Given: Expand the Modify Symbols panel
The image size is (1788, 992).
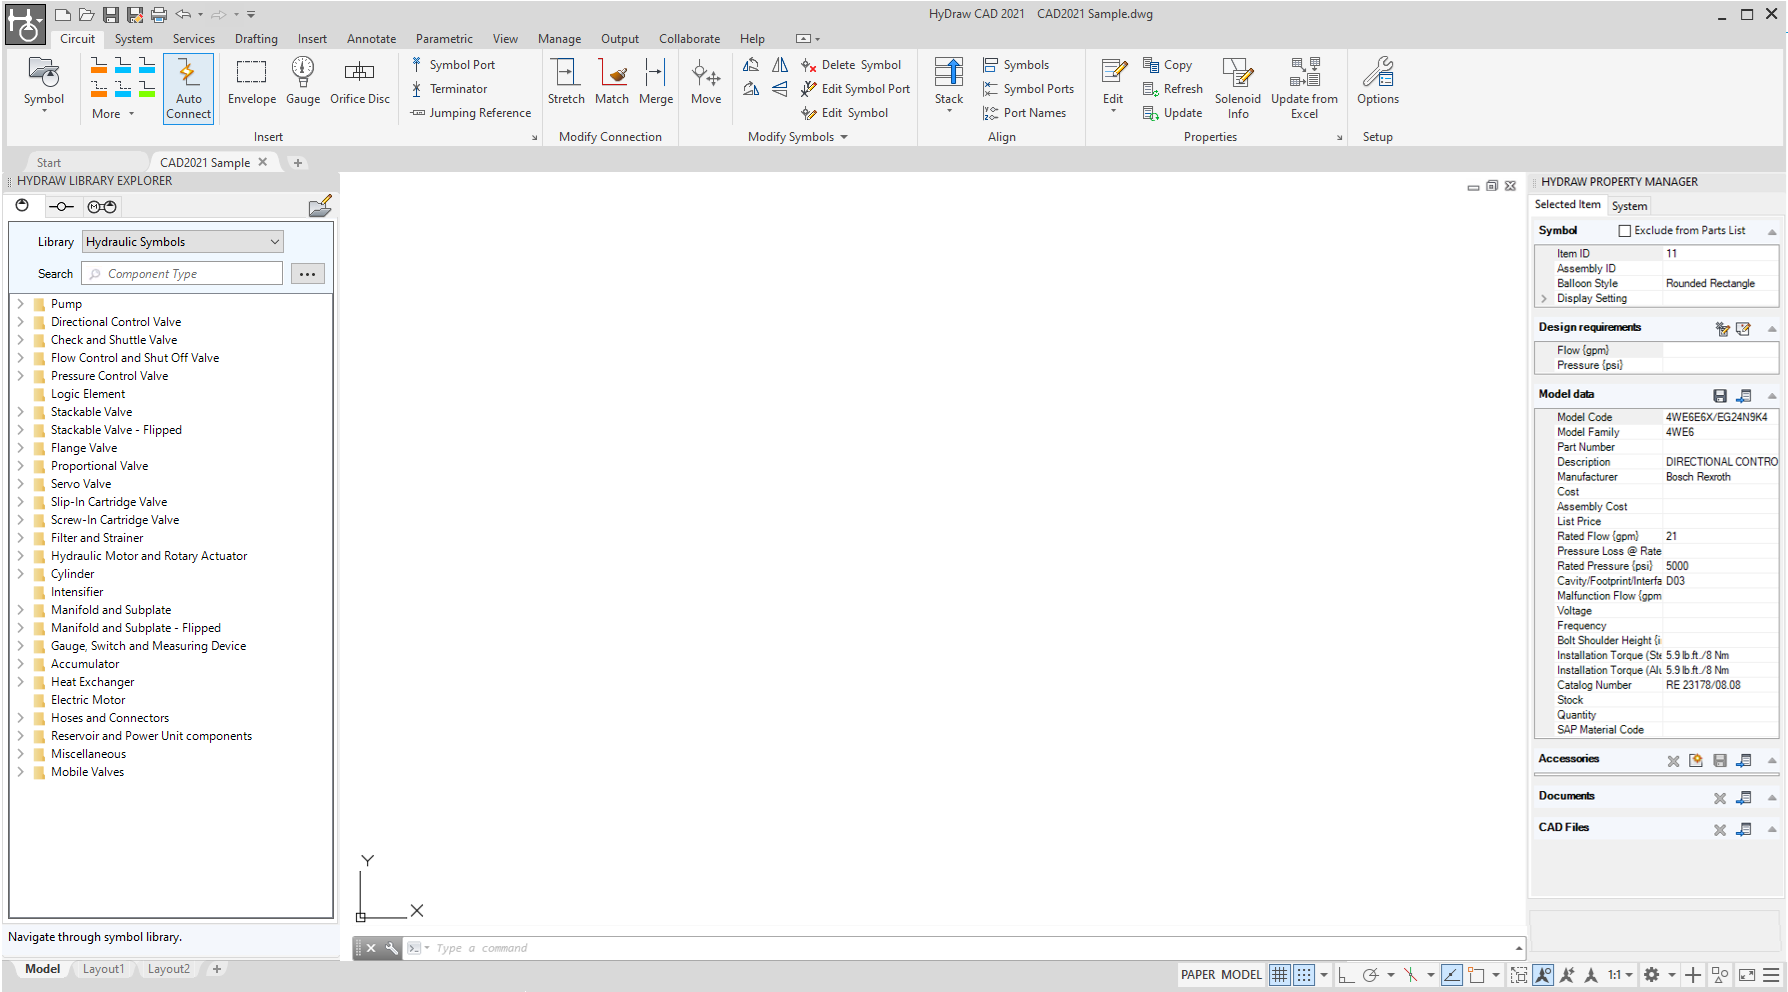Looking at the screenshot, I should (x=797, y=137).
